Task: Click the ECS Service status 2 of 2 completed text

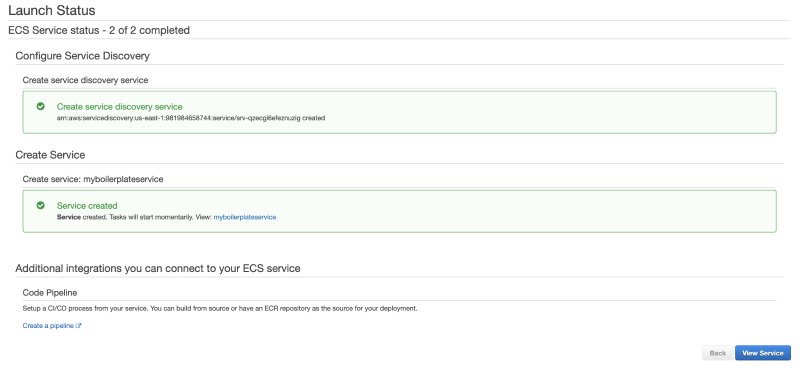Action: [99, 30]
